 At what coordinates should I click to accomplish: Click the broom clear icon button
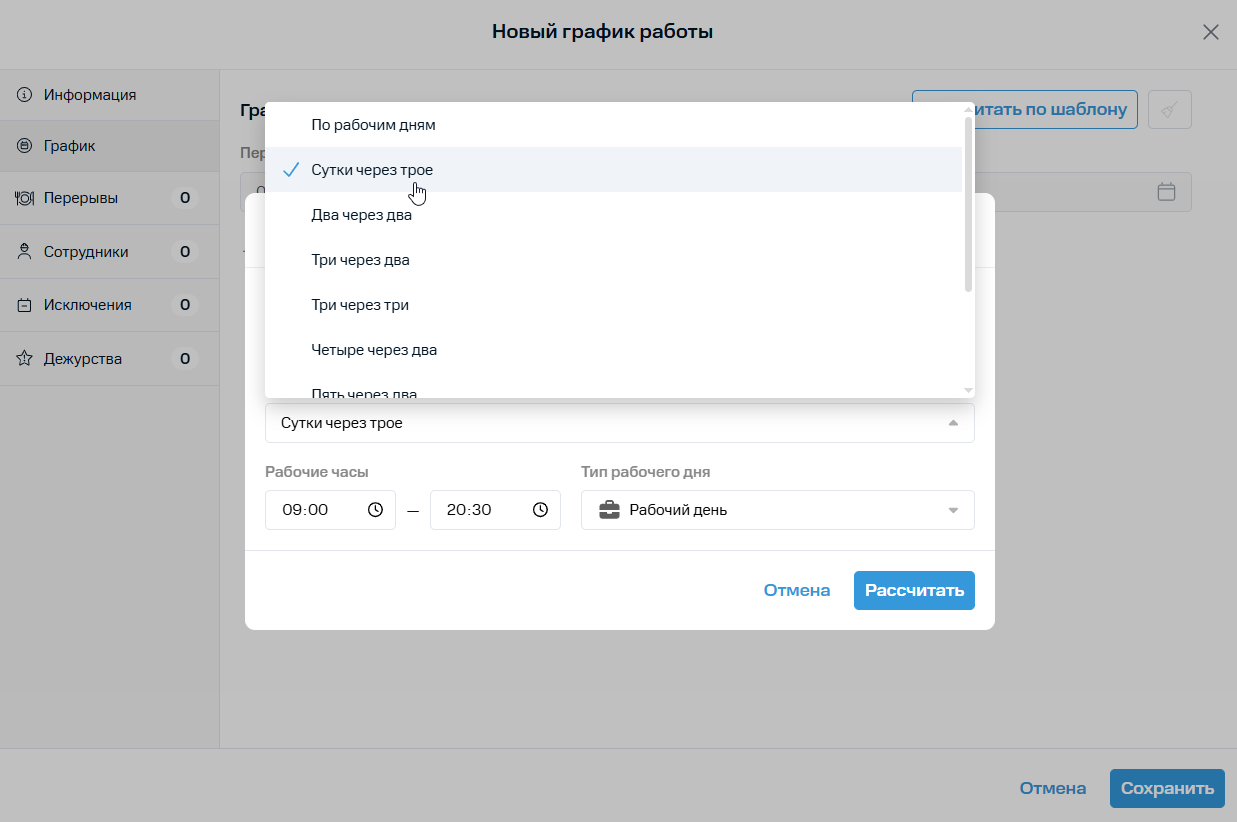(x=1170, y=109)
